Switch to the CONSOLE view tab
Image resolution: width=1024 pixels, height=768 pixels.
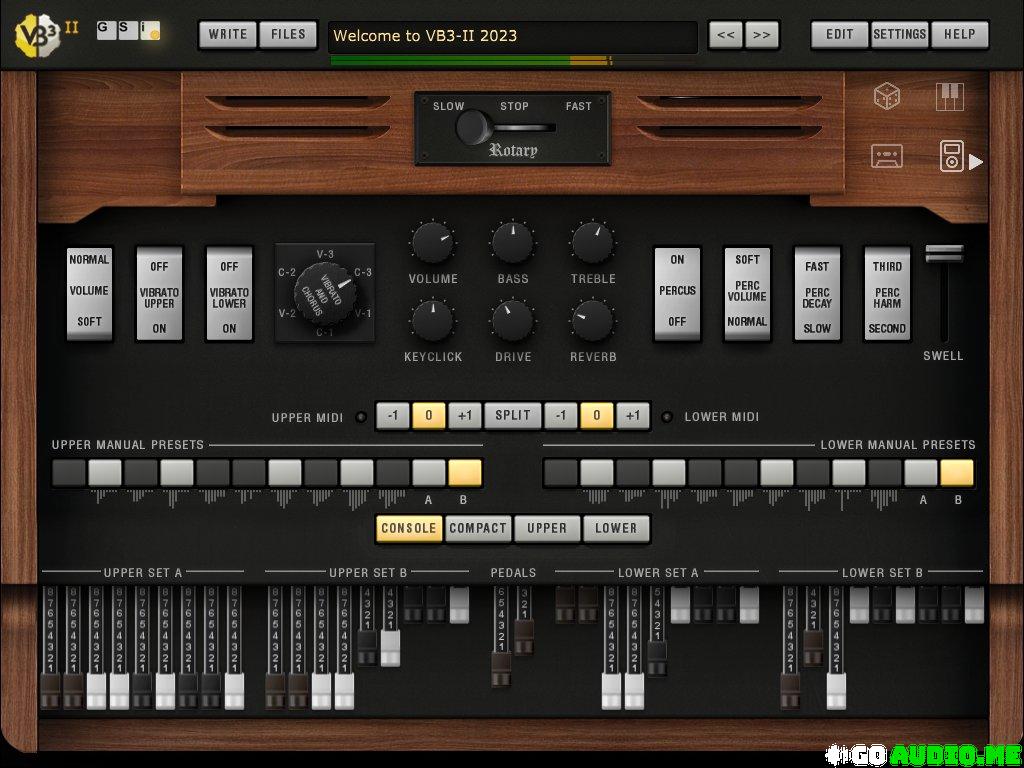409,528
